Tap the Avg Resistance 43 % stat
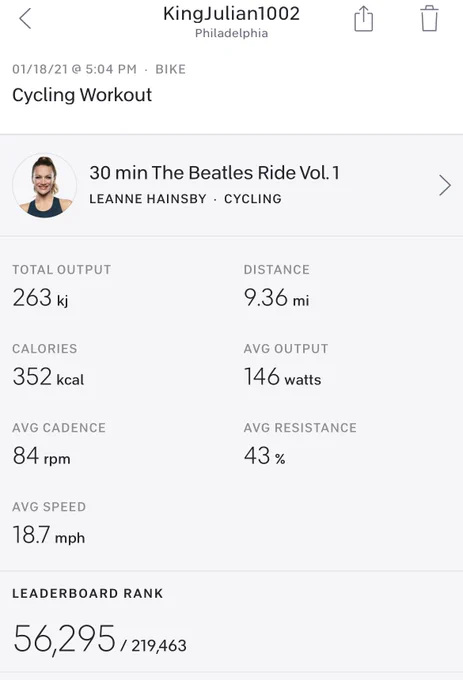 pyautogui.click(x=300, y=445)
